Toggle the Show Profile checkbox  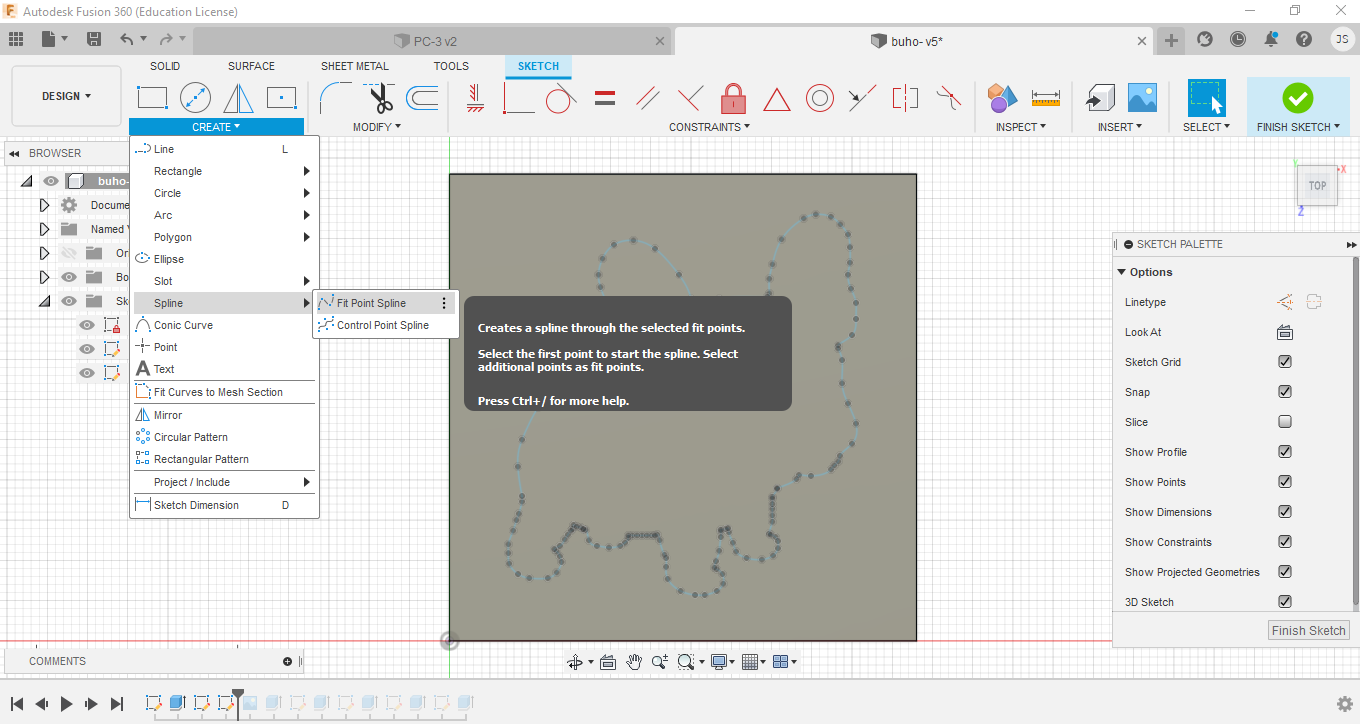[1285, 452]
